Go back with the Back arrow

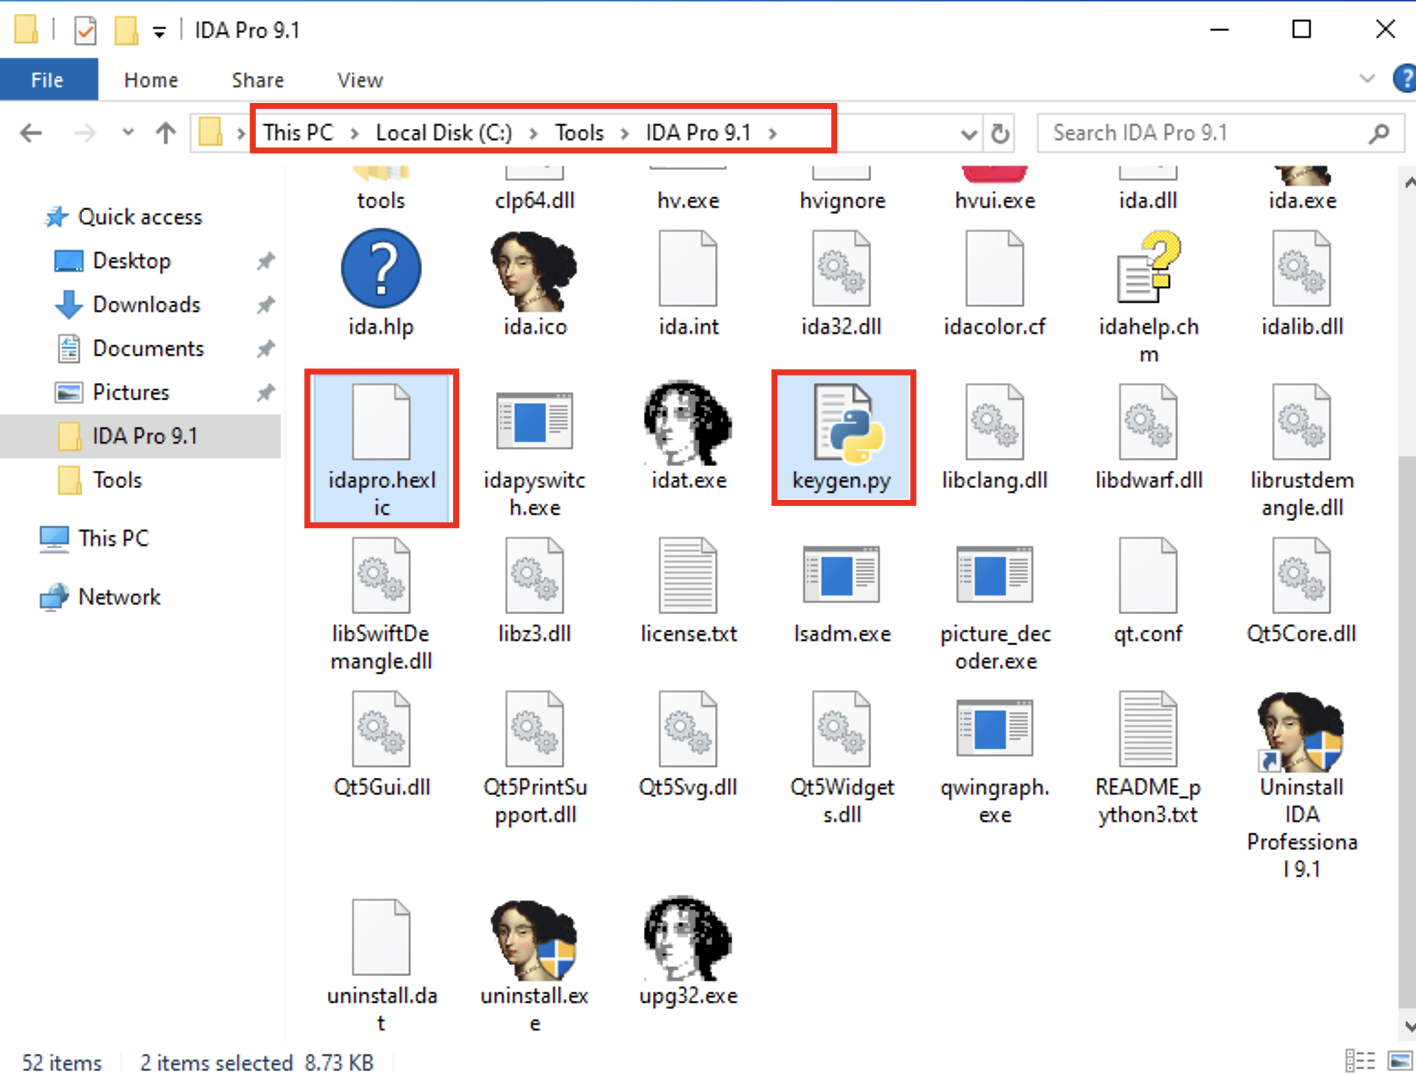click(x=31, y=132)
